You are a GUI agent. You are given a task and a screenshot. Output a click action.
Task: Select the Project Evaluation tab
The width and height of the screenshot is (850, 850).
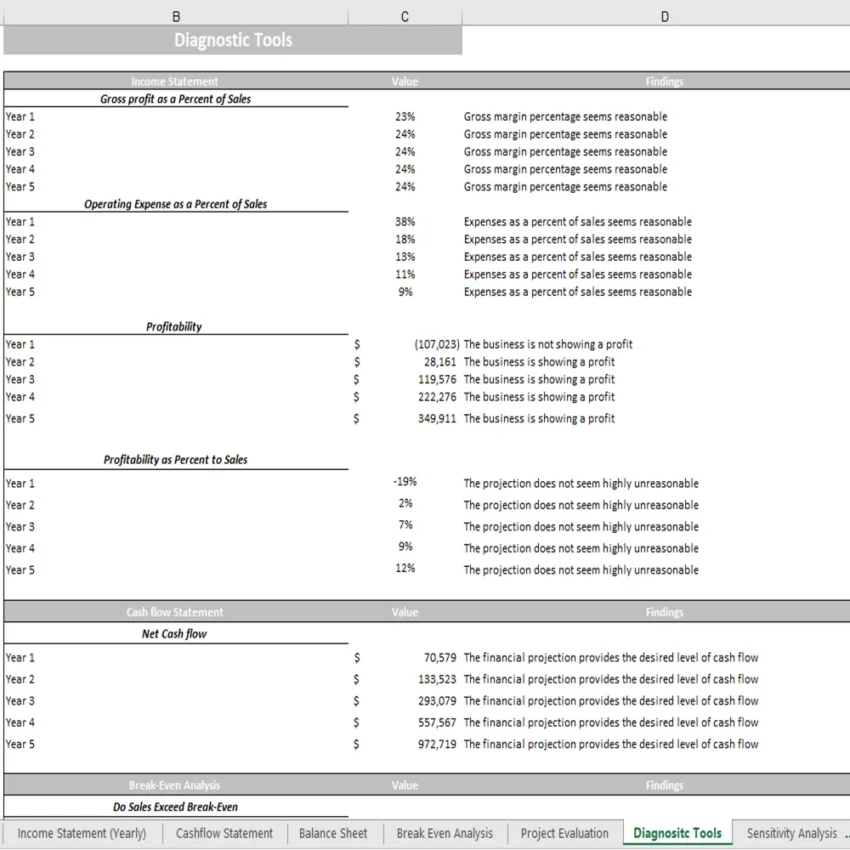coord(562,833)
